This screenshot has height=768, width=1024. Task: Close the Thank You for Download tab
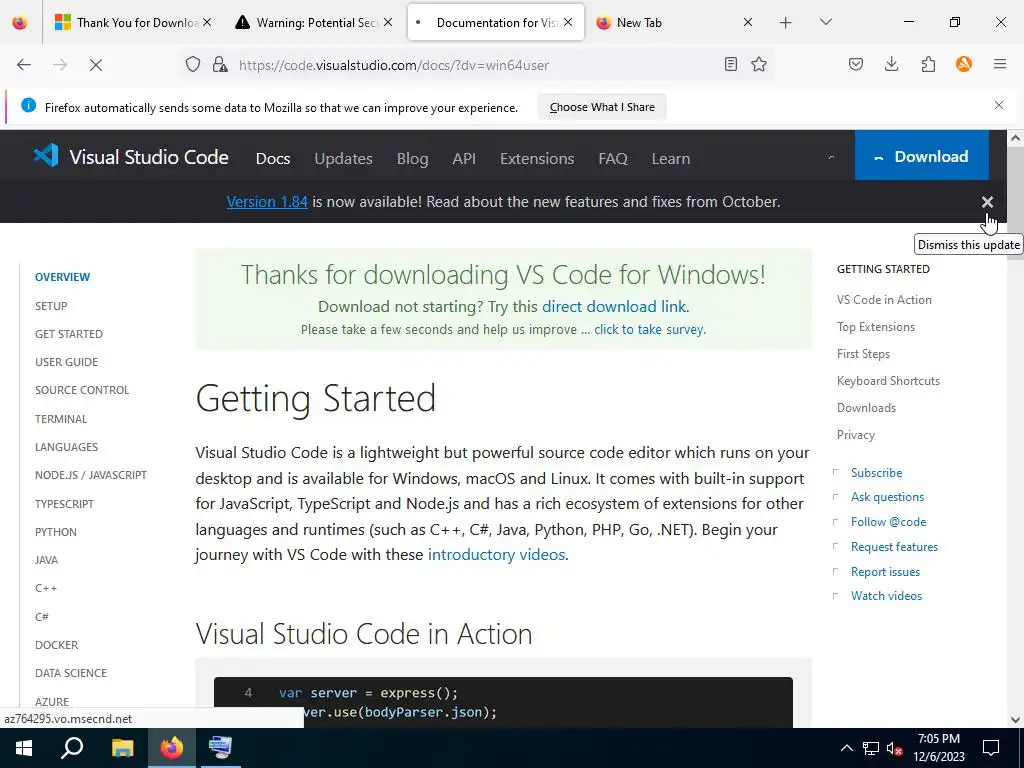[x=207, y=22]
